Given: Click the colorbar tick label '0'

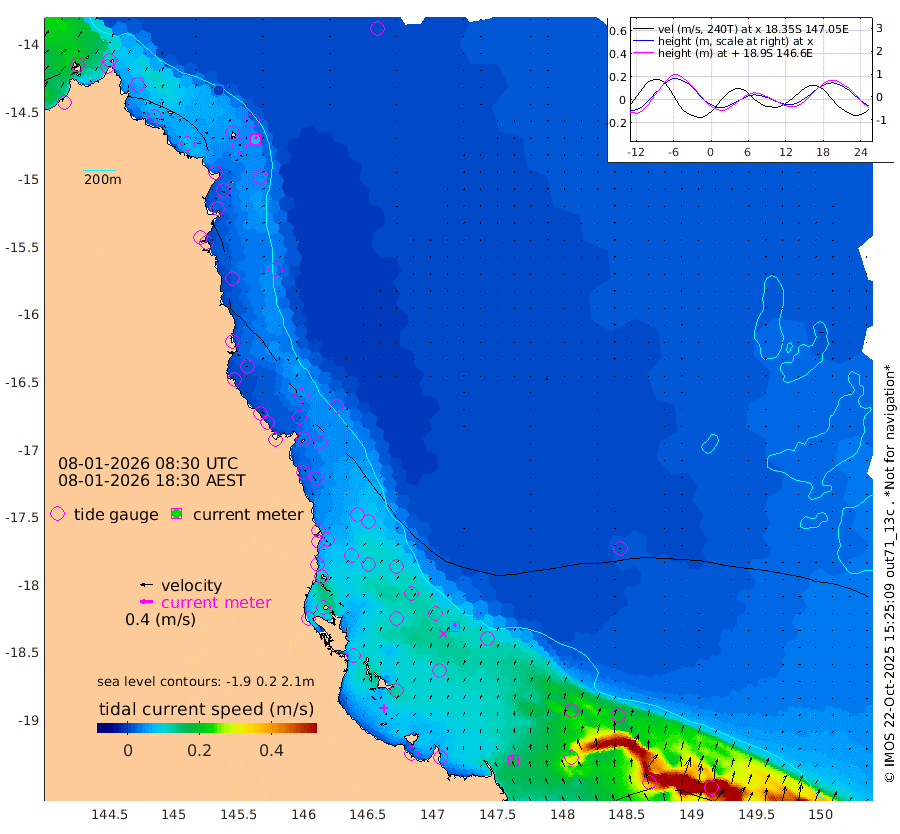Looking at the screenshot, I should pyautogui.click(x=128, y=750).
